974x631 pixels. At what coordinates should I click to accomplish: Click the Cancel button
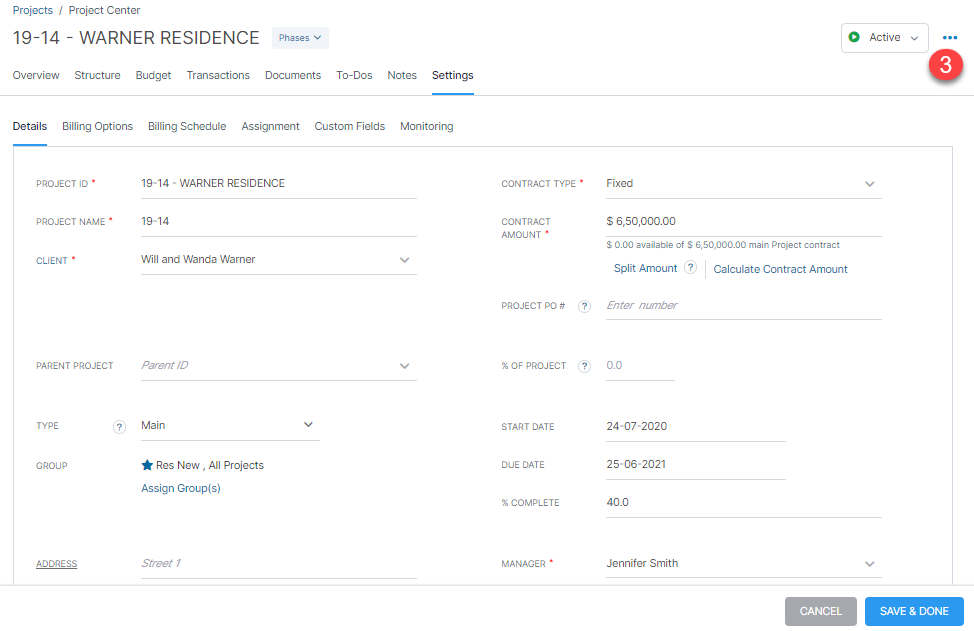click(x=821, y=611)
